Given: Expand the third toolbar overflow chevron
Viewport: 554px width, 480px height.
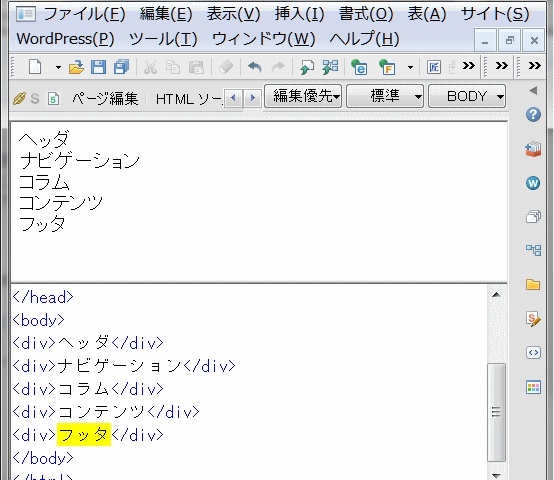Looking at the screenshot, I should [x=535, y=66].
